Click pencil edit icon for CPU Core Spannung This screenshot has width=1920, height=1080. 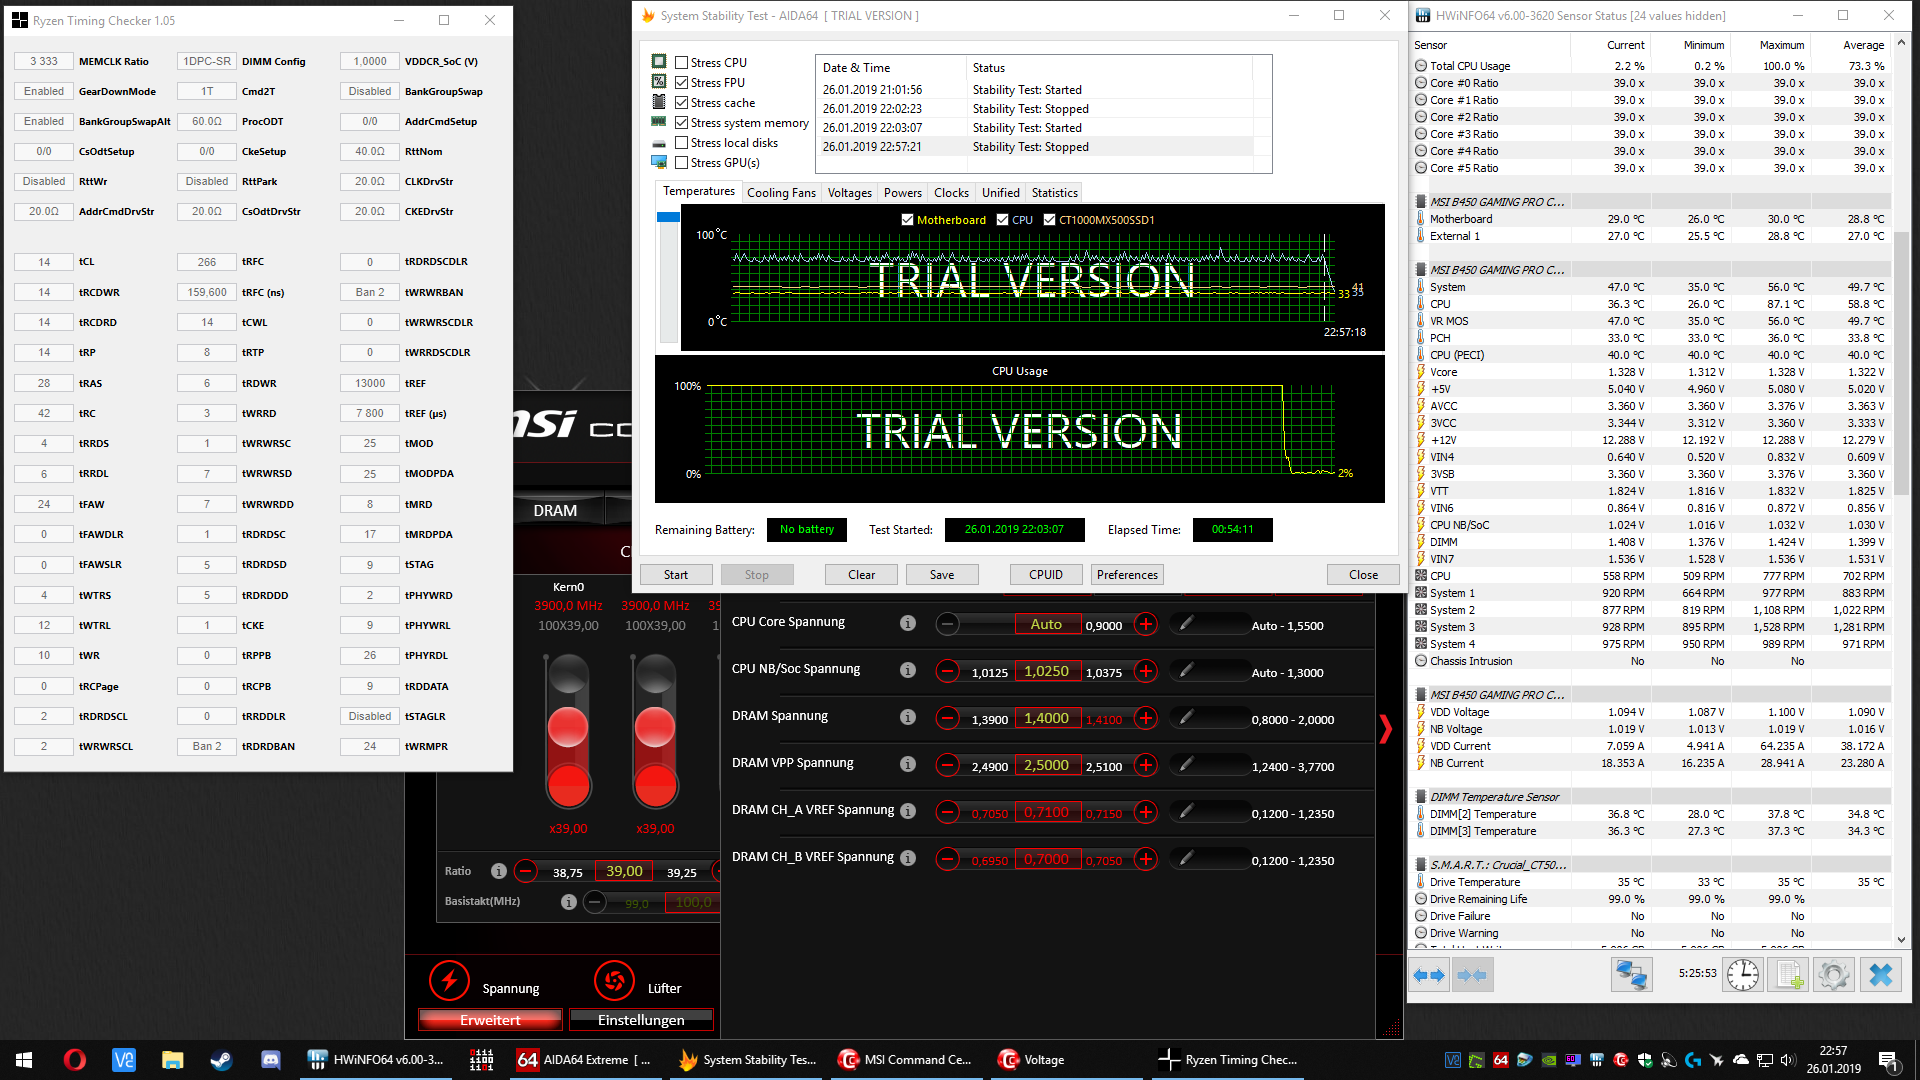[1186, 624]
